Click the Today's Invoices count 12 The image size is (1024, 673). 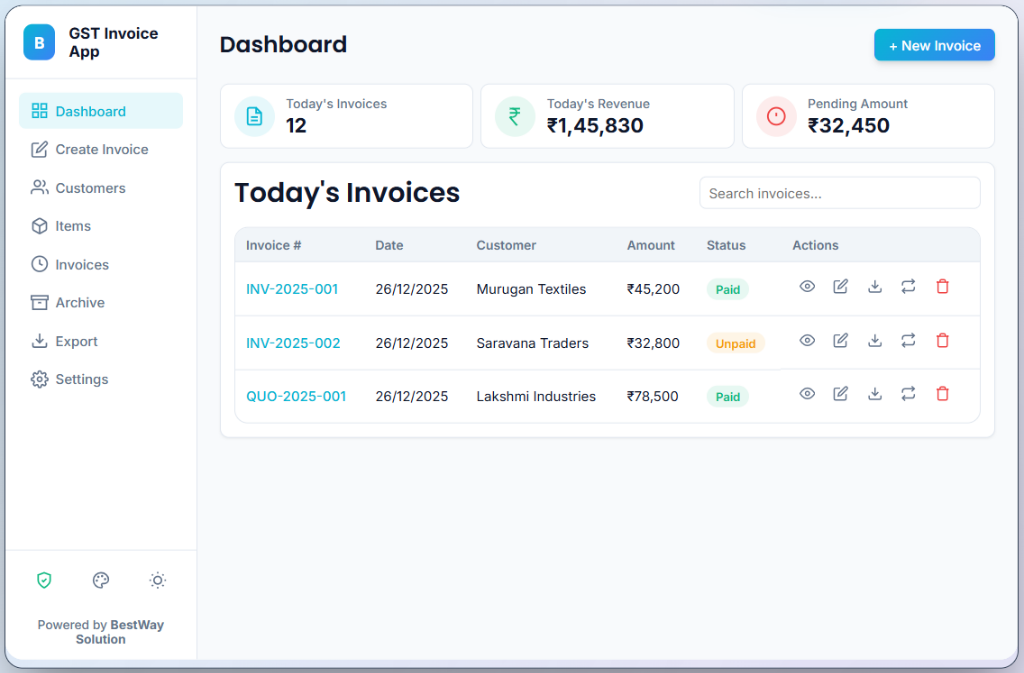point(296,125)
